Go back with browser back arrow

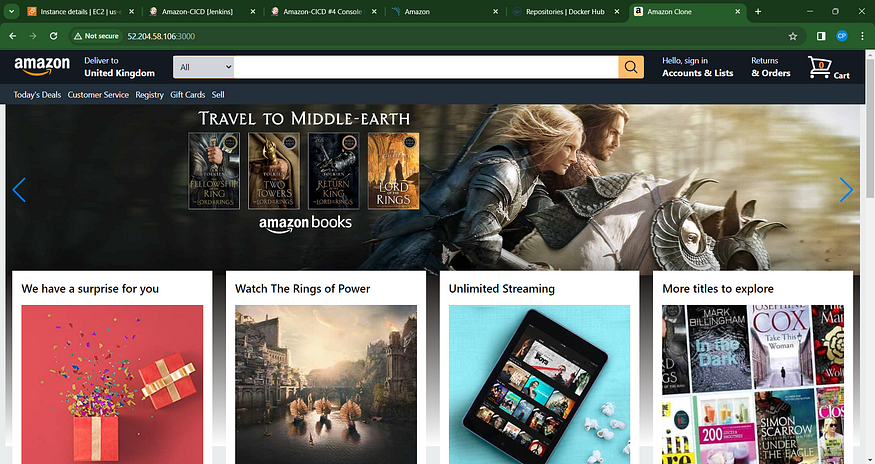click(12, 36)
